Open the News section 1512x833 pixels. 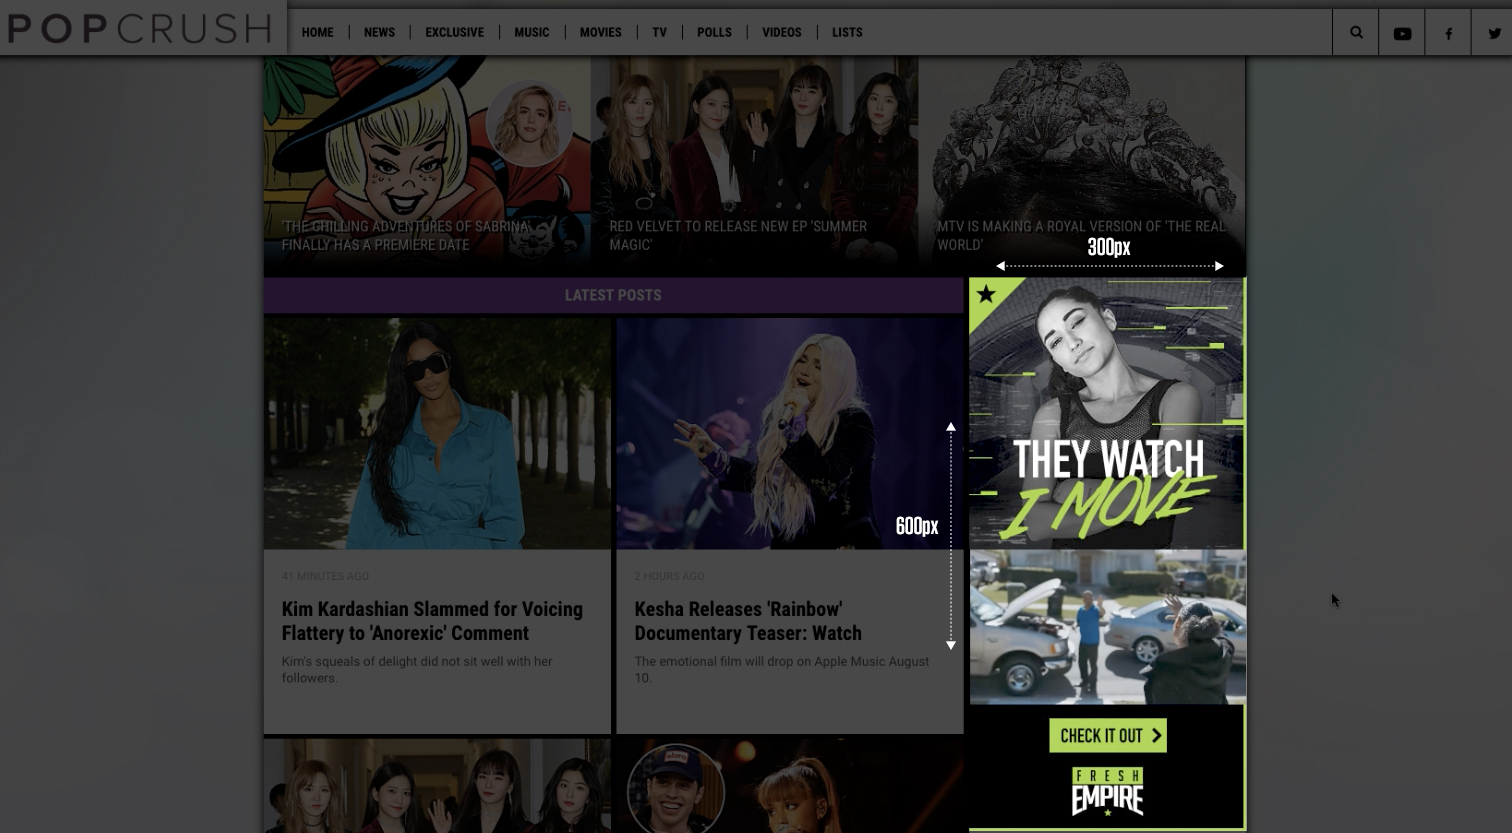379,32
